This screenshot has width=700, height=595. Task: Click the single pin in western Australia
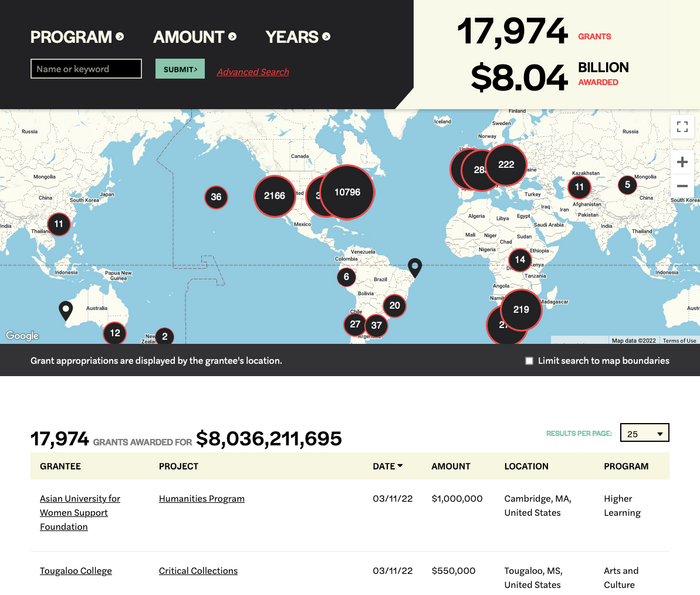66,311
